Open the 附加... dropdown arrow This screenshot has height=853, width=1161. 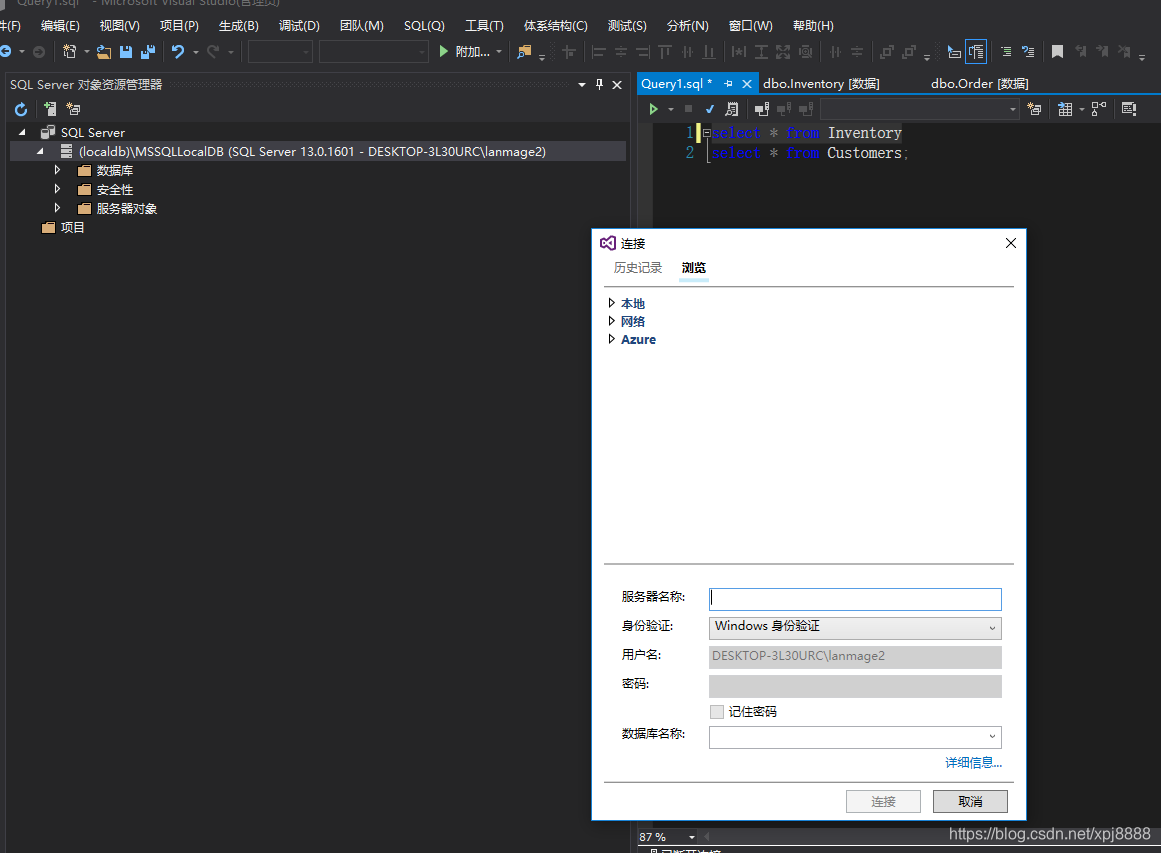click(499, 52)
